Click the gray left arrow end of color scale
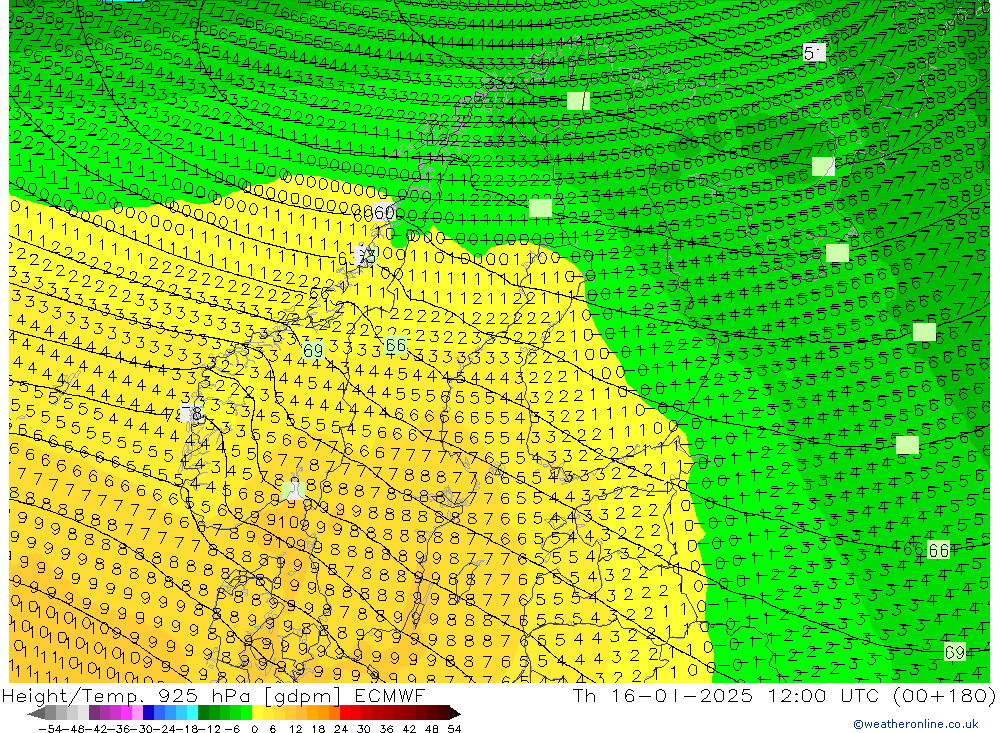Screen dimensions: 1000x733 36,713
